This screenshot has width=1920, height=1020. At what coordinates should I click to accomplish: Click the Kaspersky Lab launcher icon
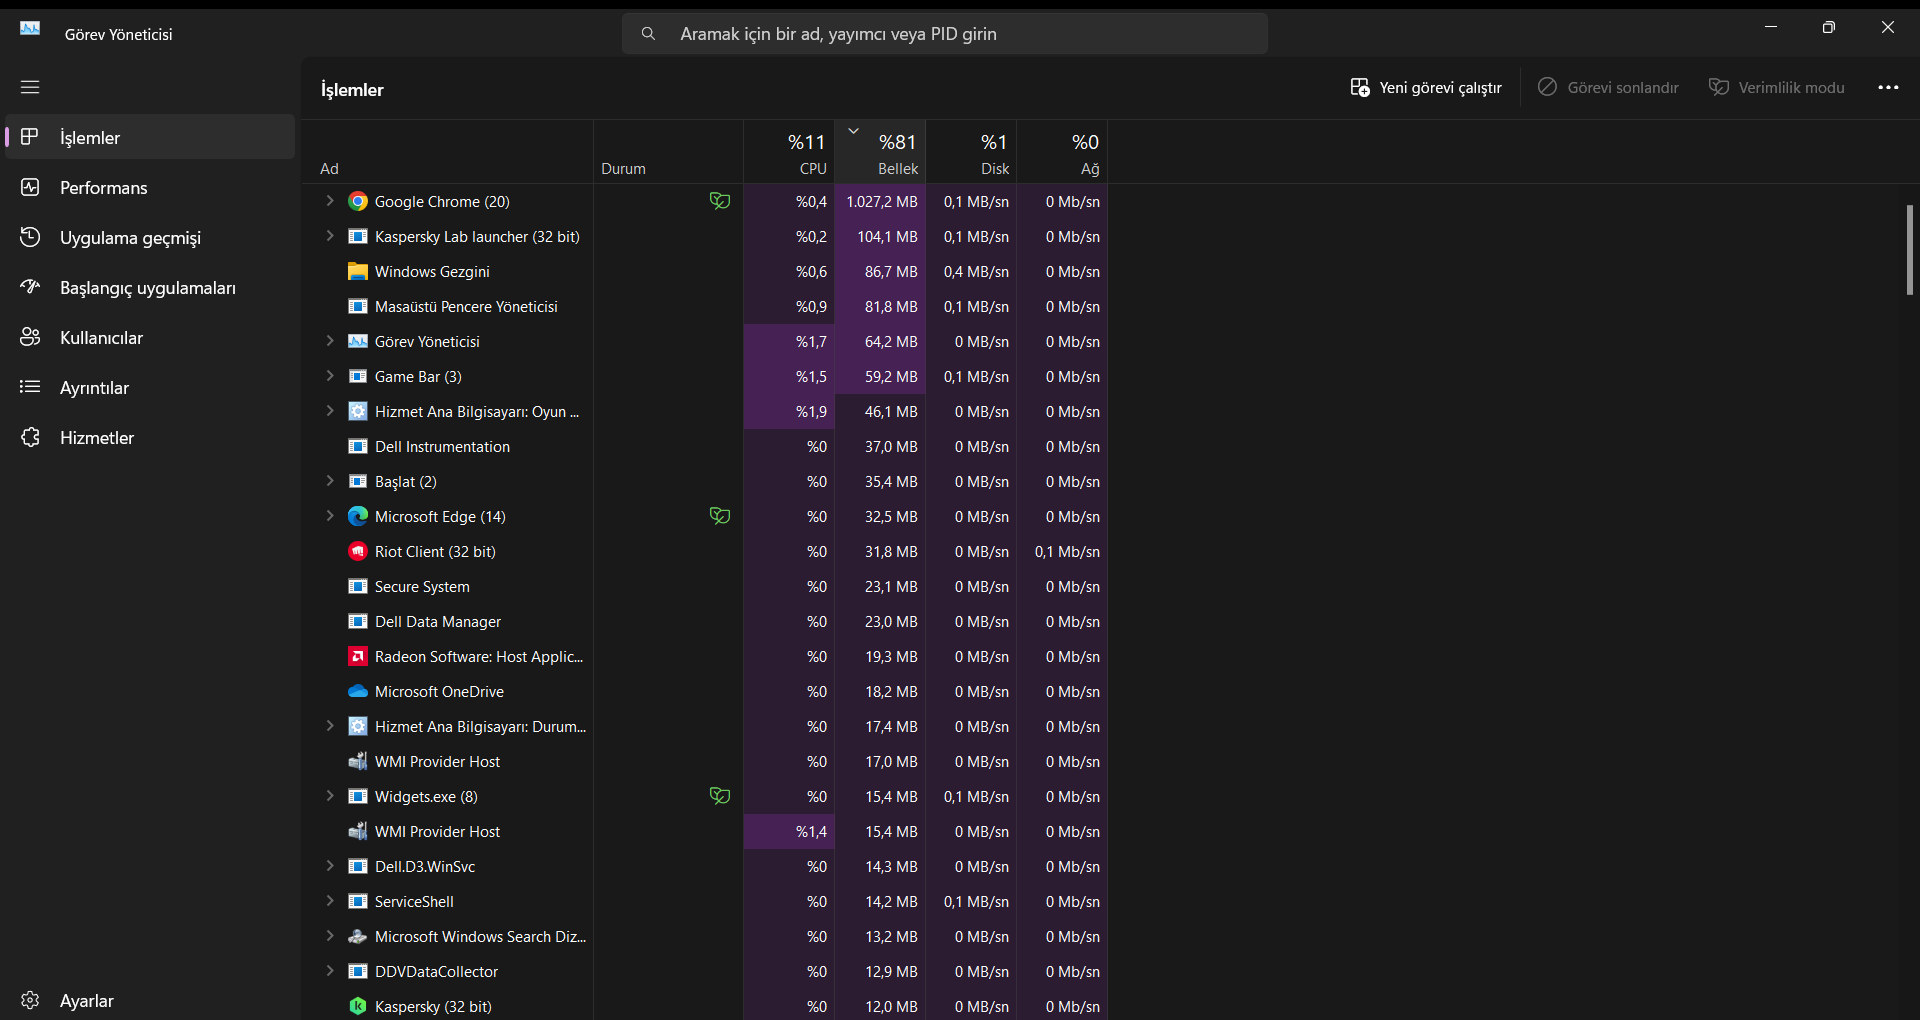358,236
